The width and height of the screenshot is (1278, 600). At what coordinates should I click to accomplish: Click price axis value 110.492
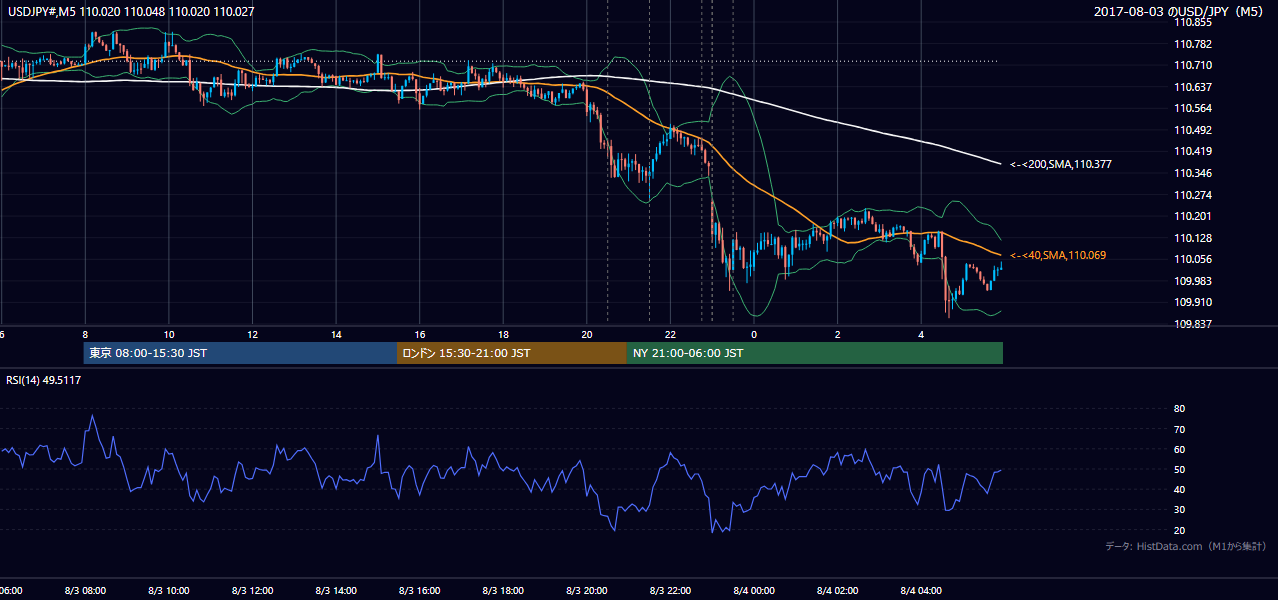click(1194, 130)
